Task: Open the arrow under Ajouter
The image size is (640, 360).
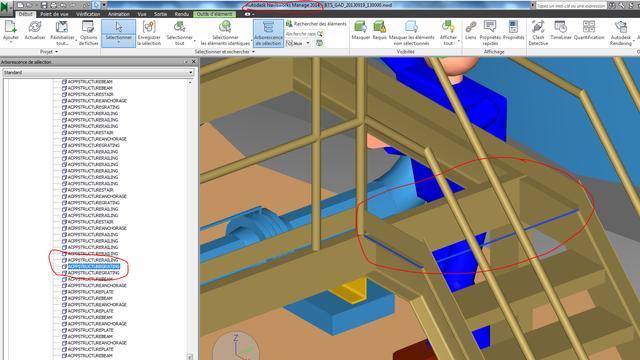Action: [11, 42]
